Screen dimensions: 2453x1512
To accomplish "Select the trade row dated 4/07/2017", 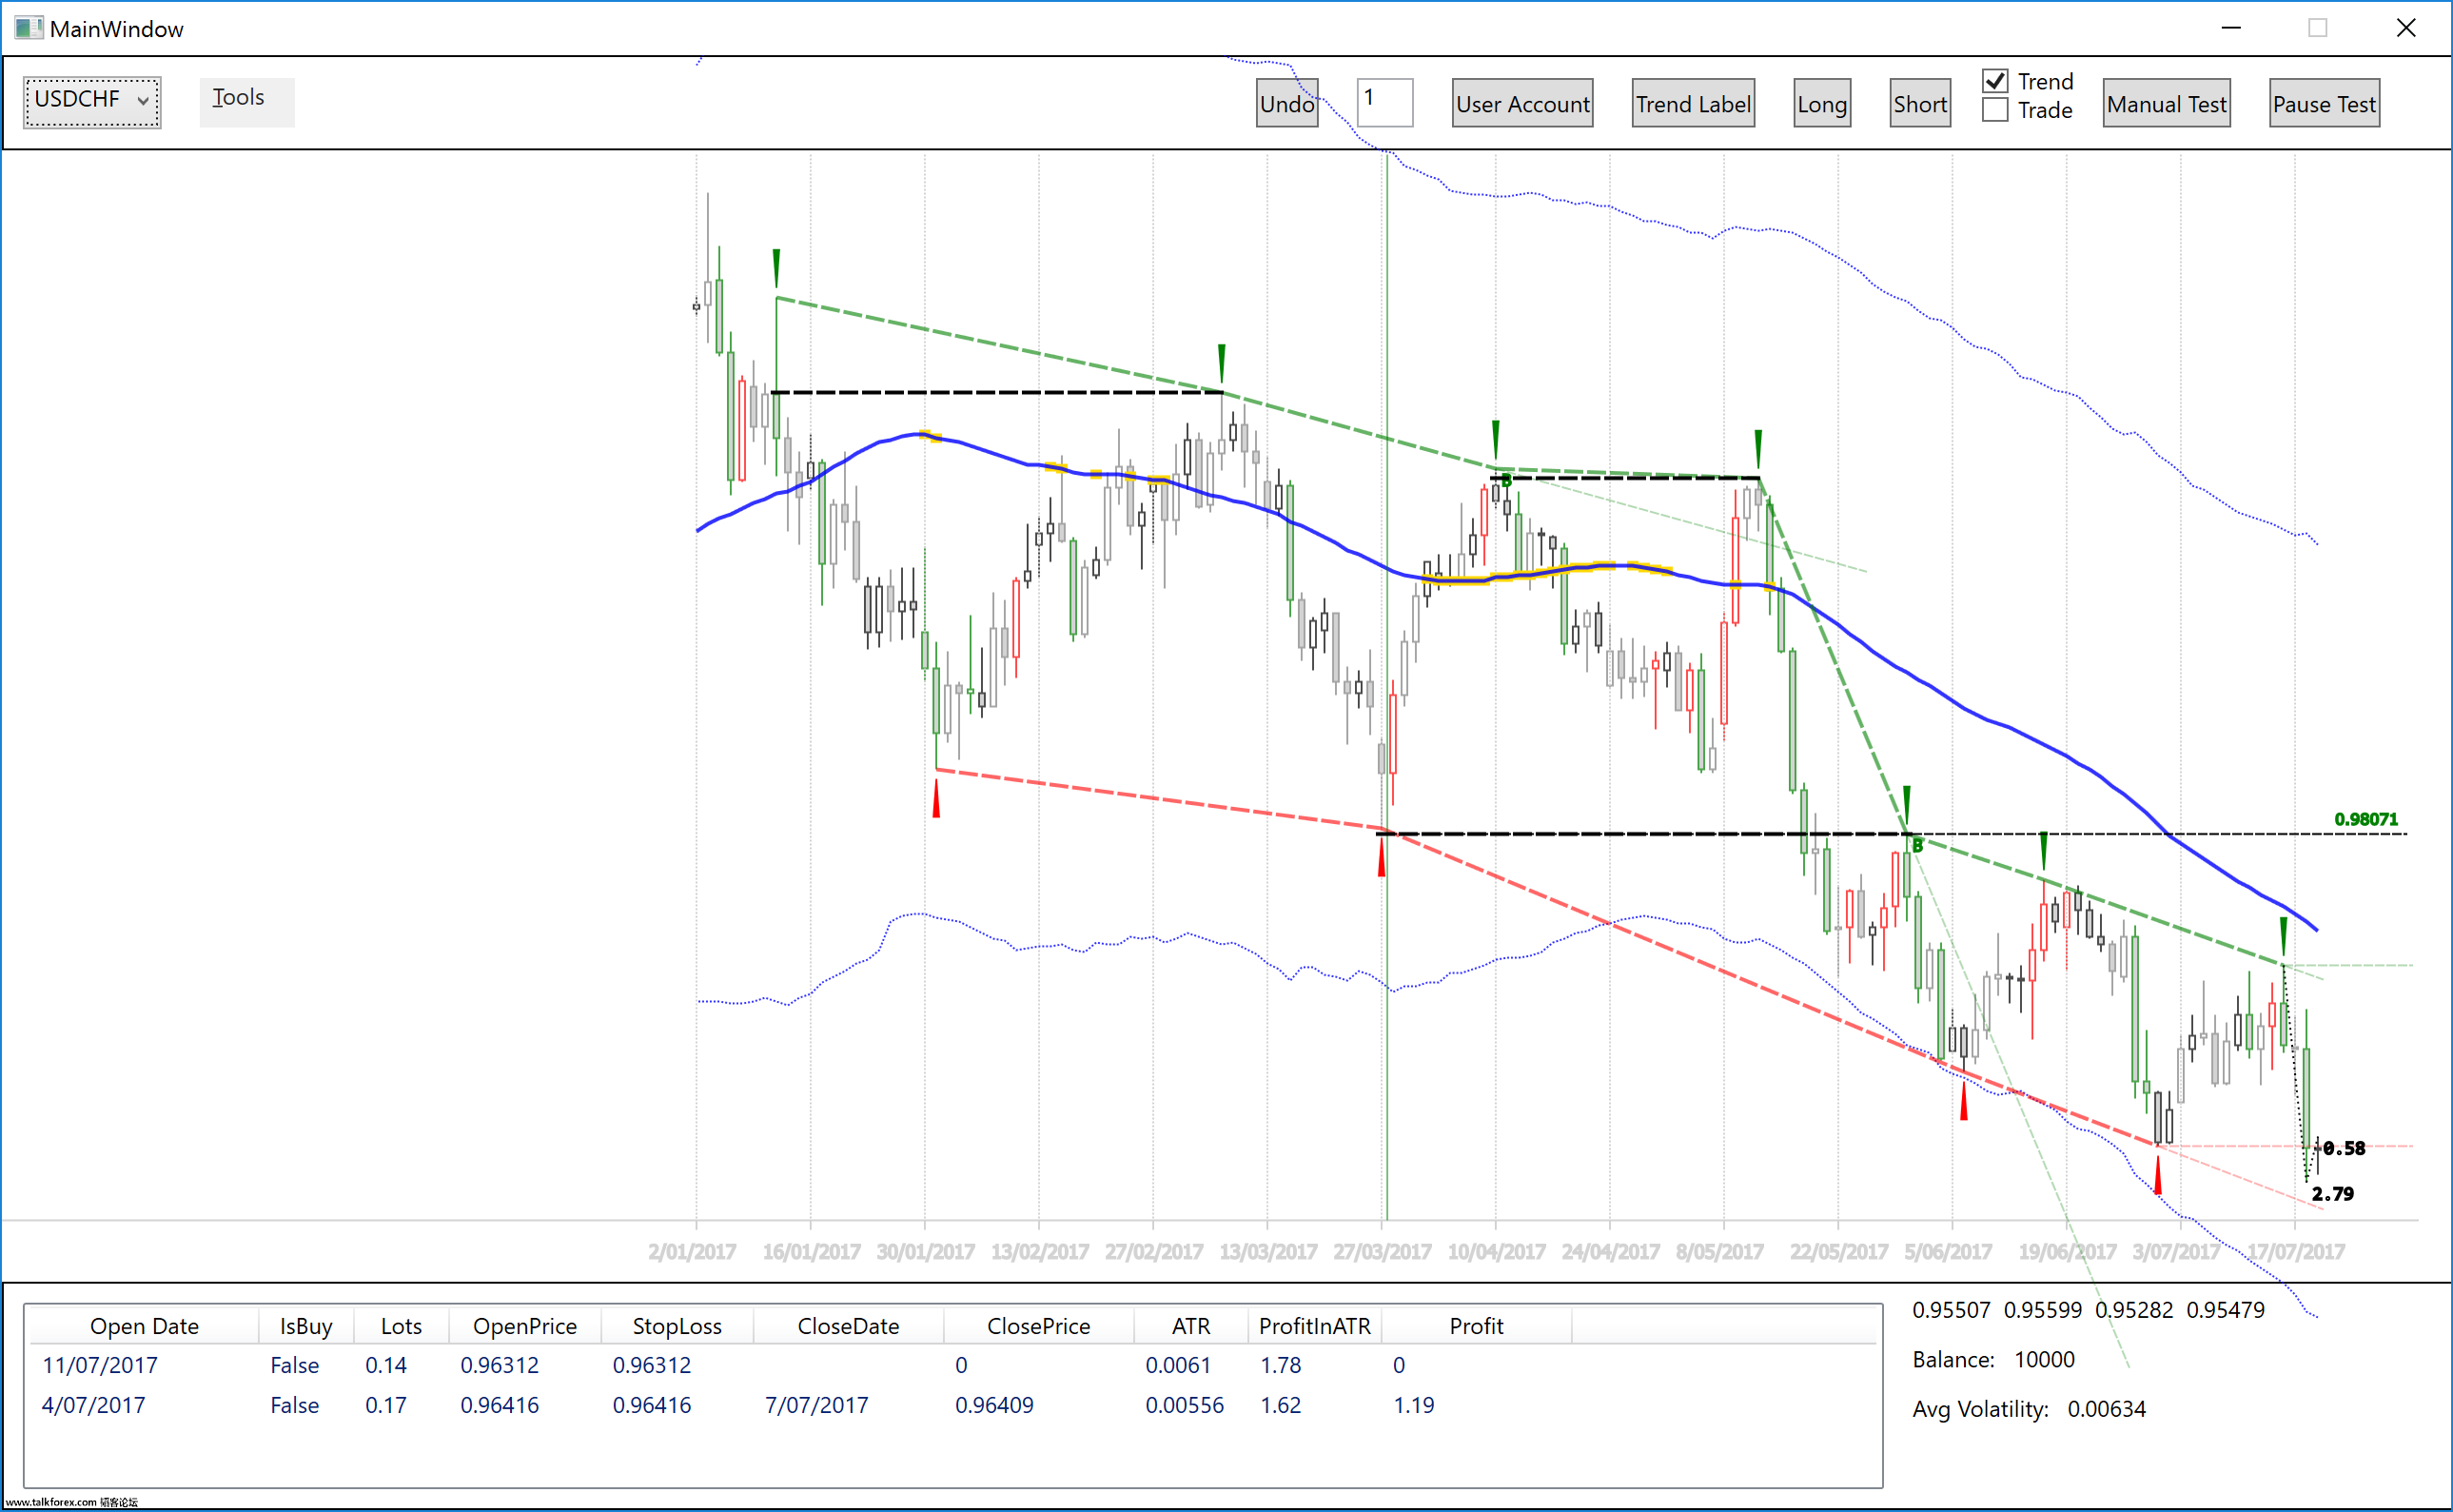I will point(952,1405).
